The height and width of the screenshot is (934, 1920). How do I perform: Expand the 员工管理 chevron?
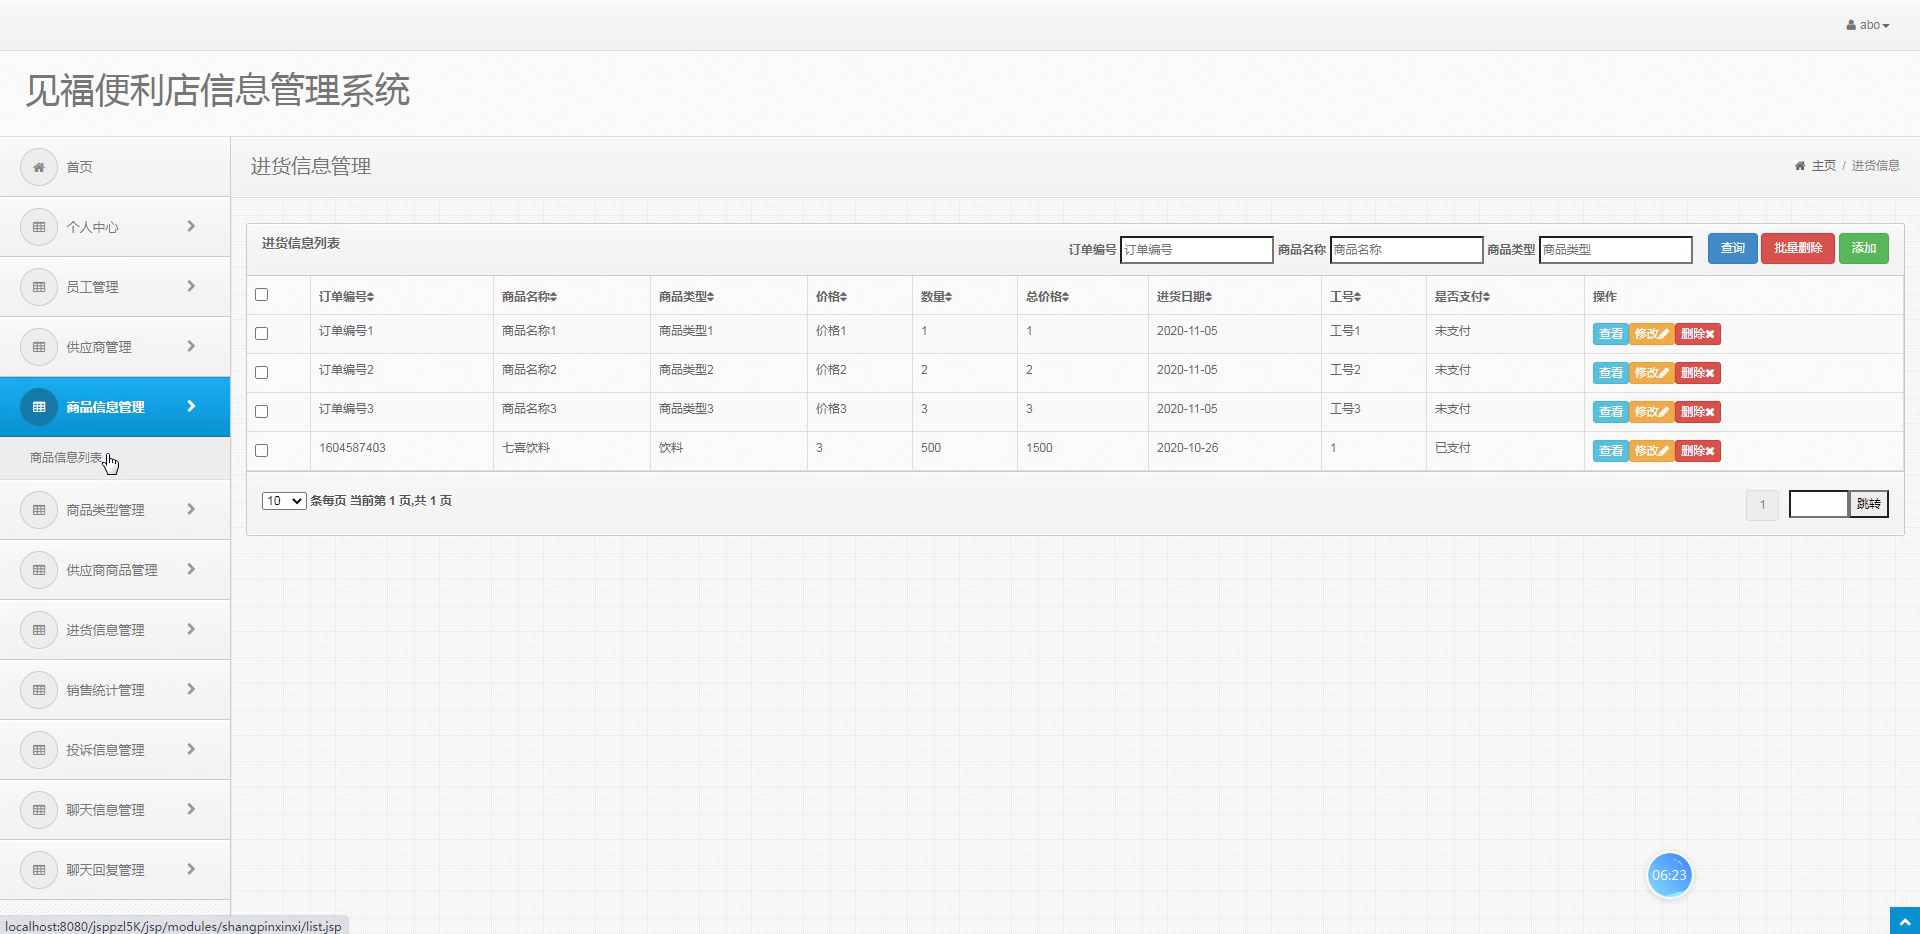click(191, 287)
